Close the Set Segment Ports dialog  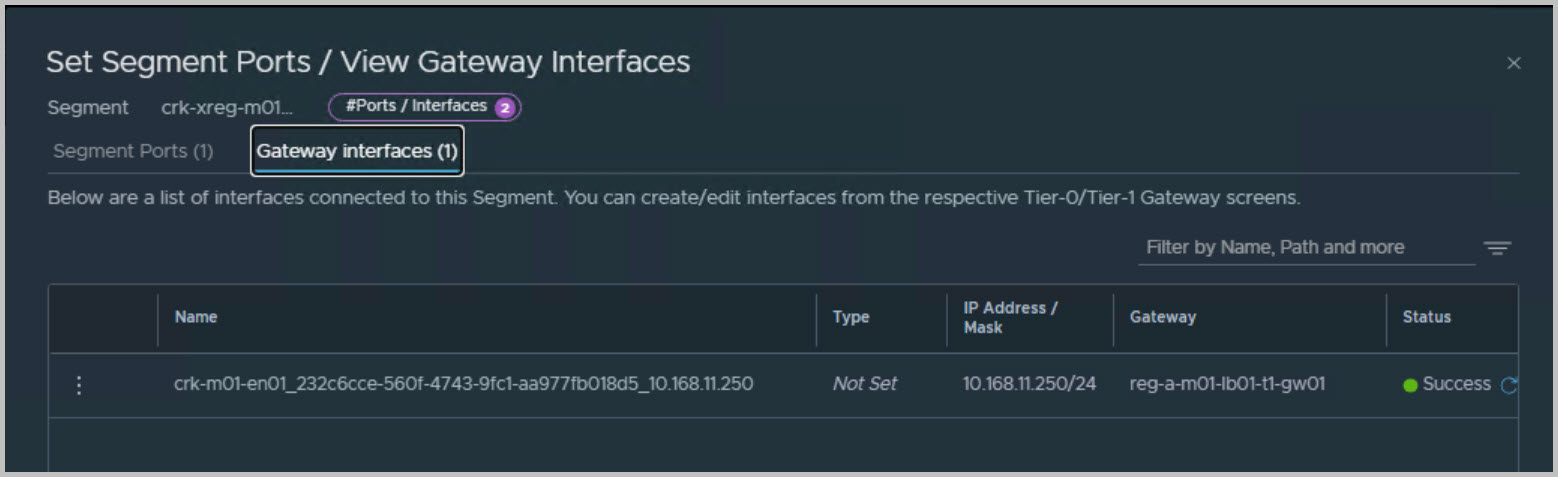click(x=1513, y=63)
